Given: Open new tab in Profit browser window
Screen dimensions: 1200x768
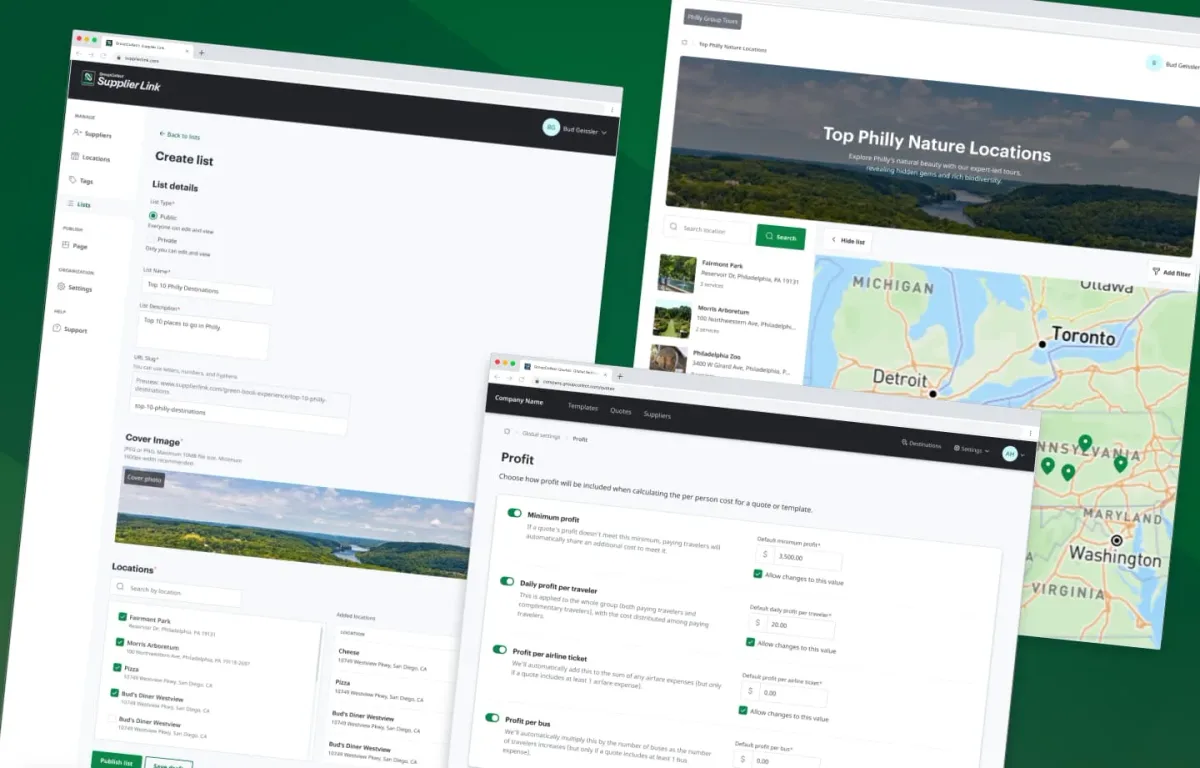Looking at the screenshot, I should click(x=619, y=376).
